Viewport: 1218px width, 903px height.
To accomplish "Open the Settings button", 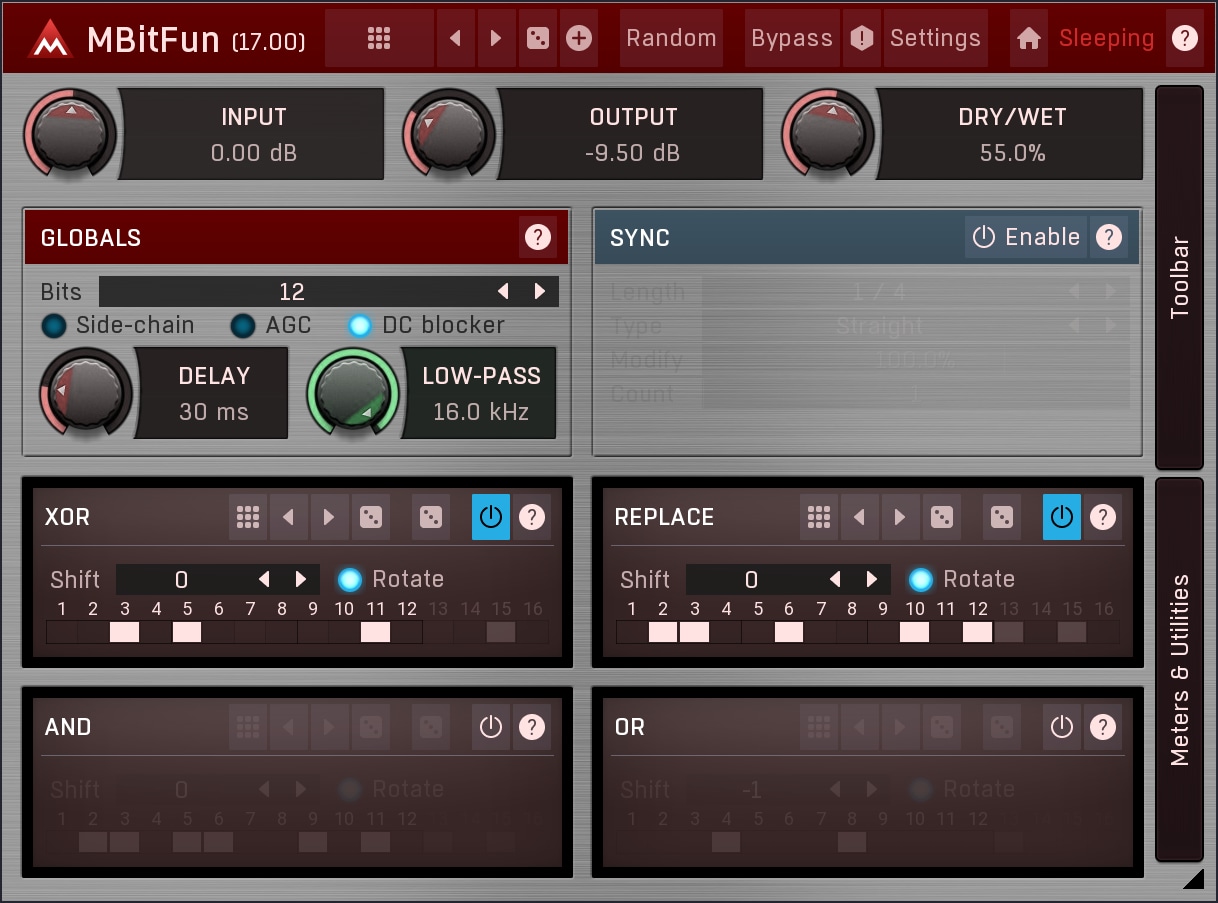I will [935, 39].
